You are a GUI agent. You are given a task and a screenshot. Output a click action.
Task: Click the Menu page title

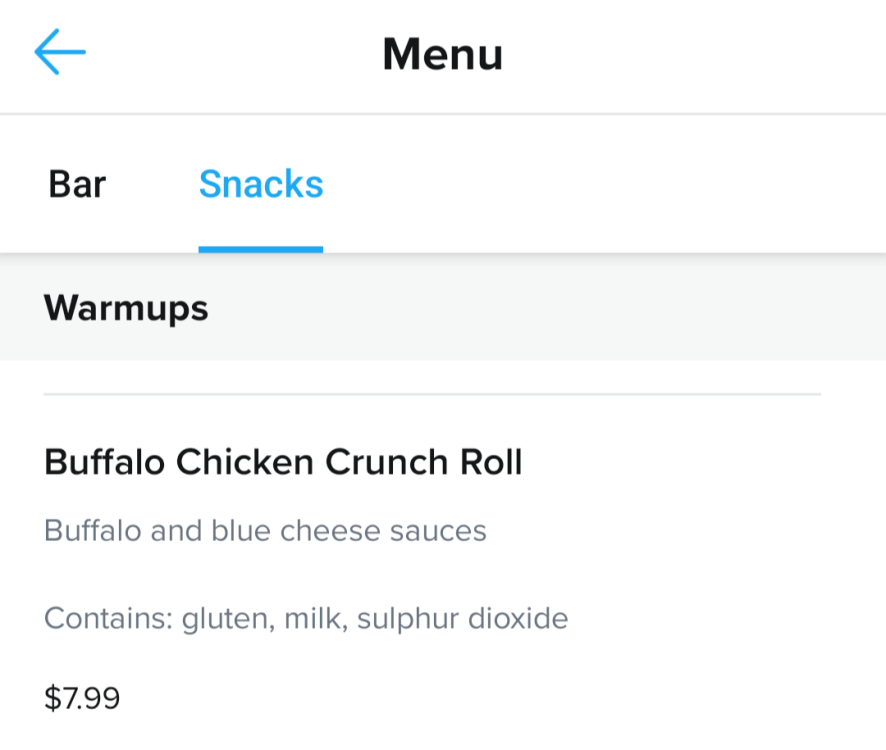click(x=442, y=54)
